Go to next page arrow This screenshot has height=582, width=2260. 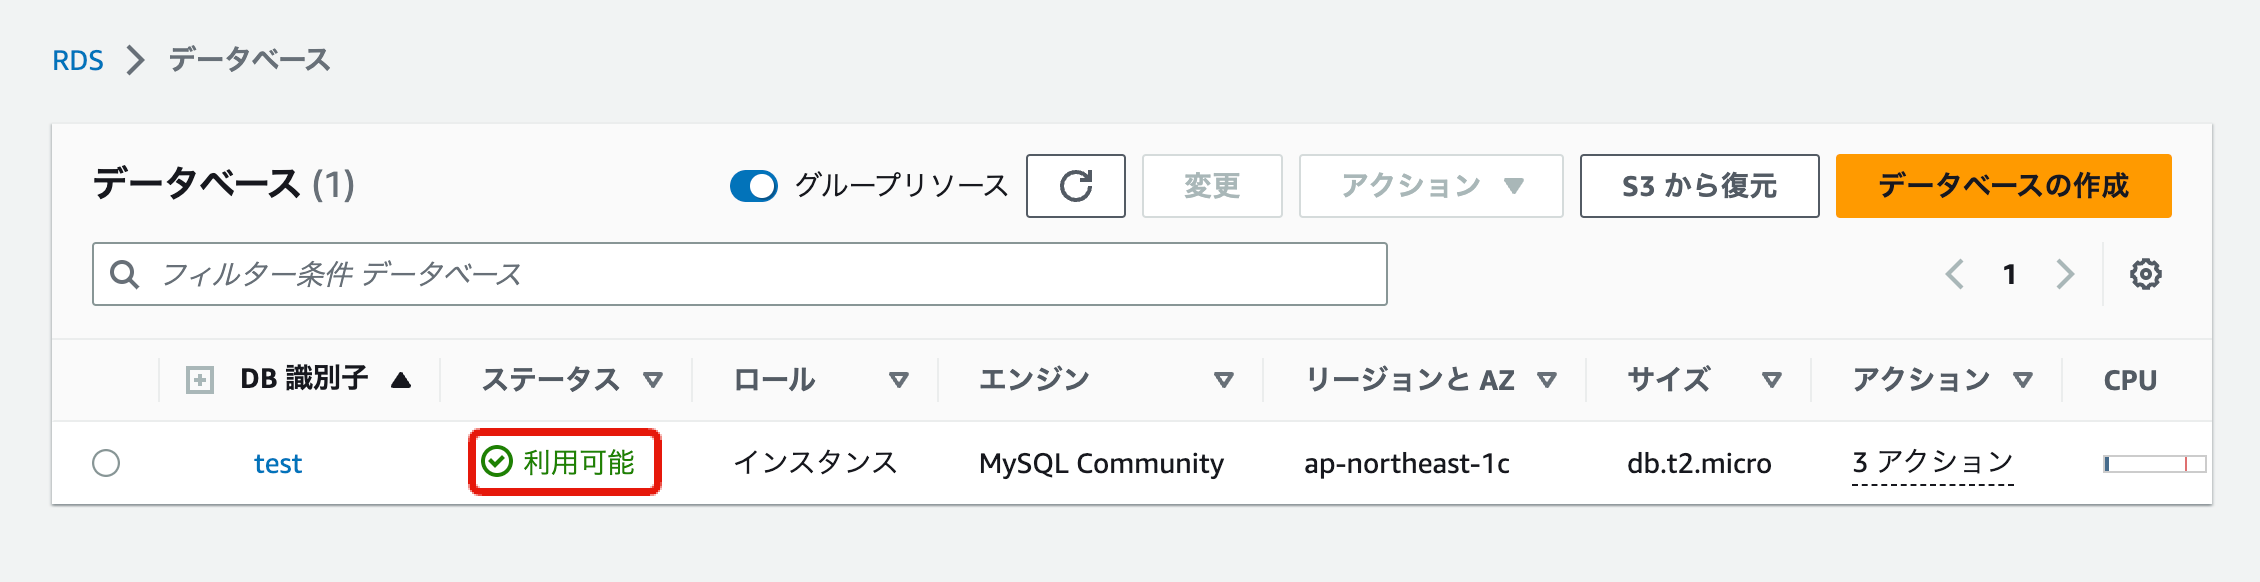(2065, 274)
